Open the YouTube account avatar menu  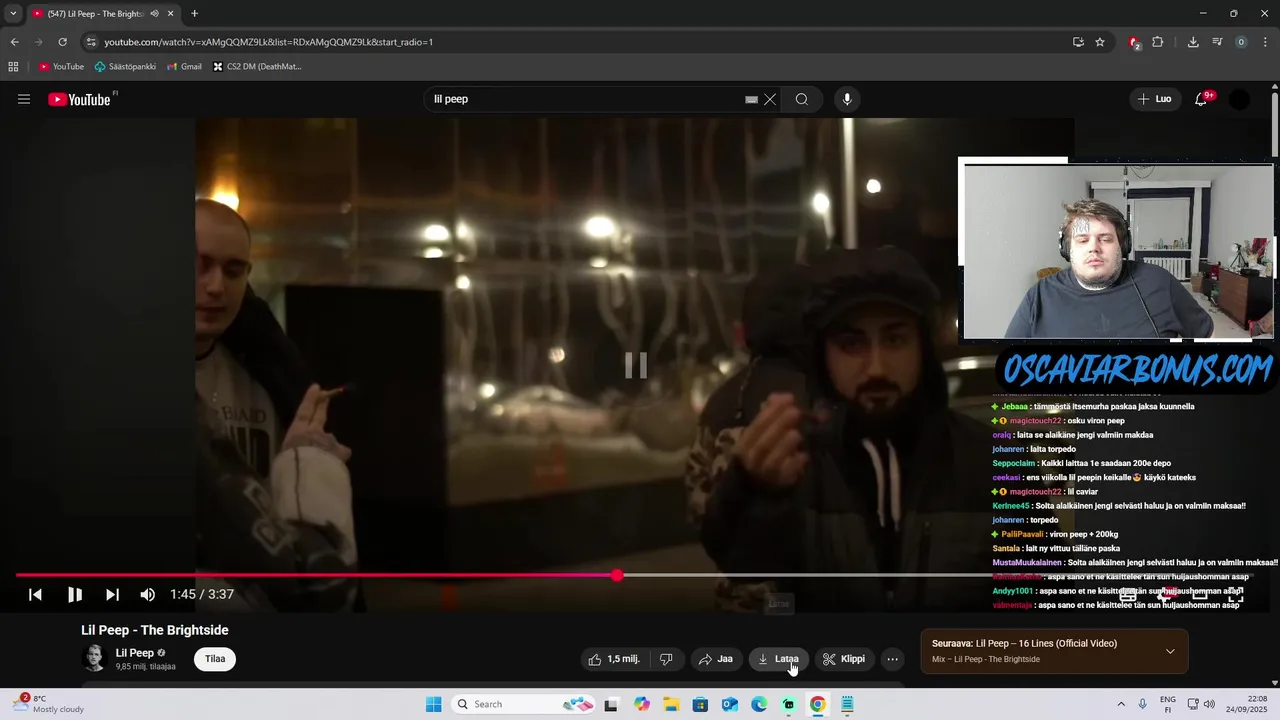(x=1239, y=99)
